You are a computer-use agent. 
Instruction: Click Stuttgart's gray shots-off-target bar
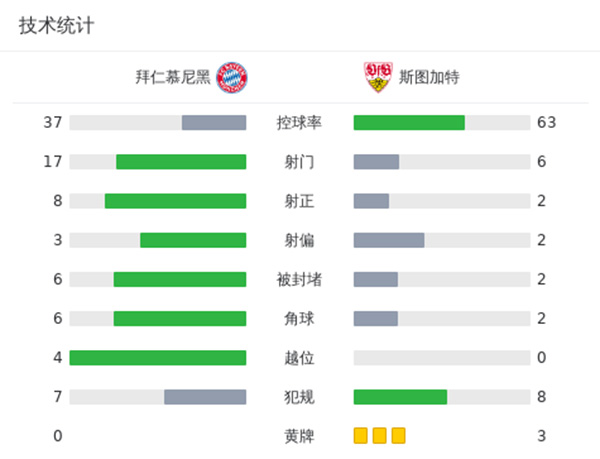pyautogui.click(x=389, y=240)
